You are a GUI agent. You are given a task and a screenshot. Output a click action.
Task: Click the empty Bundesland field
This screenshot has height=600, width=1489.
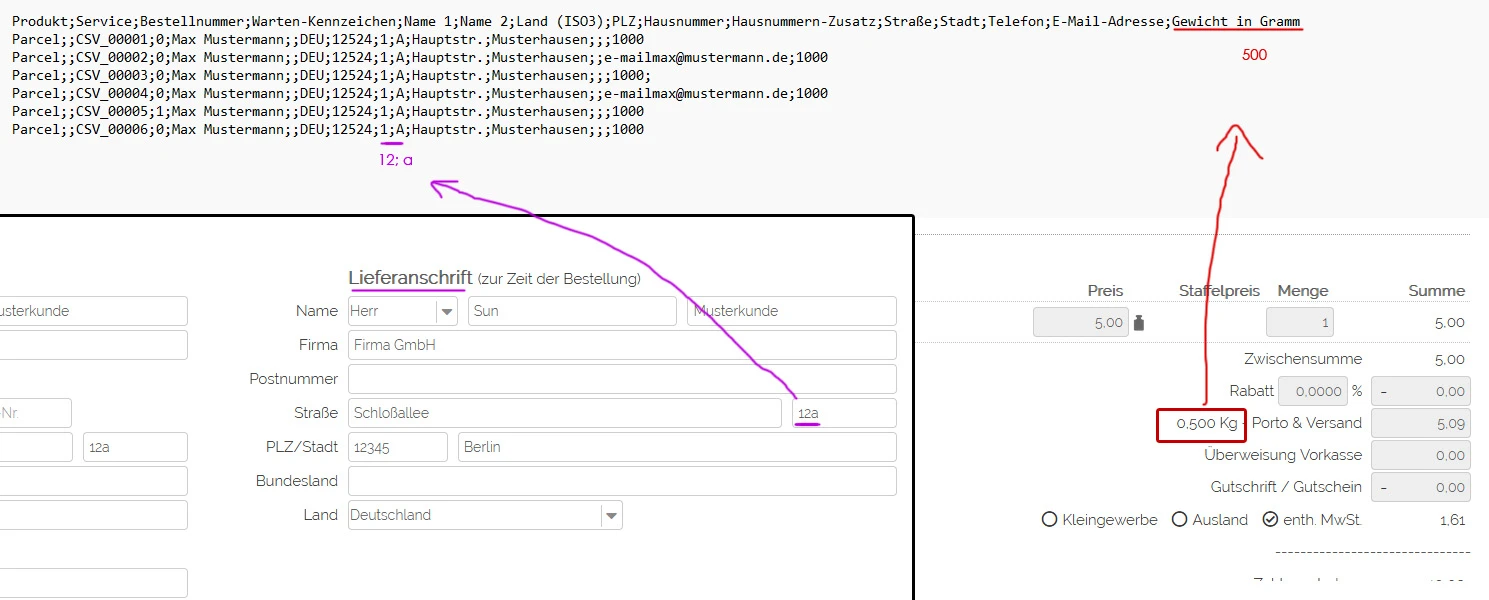(621, 481)
